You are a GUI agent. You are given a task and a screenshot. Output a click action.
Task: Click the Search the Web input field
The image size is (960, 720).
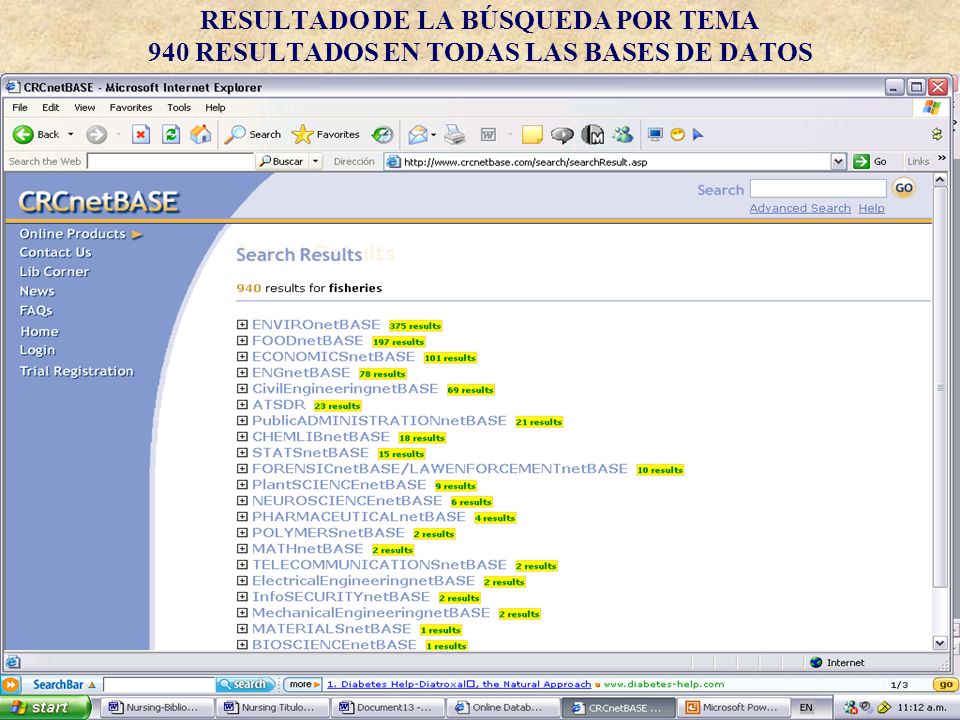[x=171, y=161]
